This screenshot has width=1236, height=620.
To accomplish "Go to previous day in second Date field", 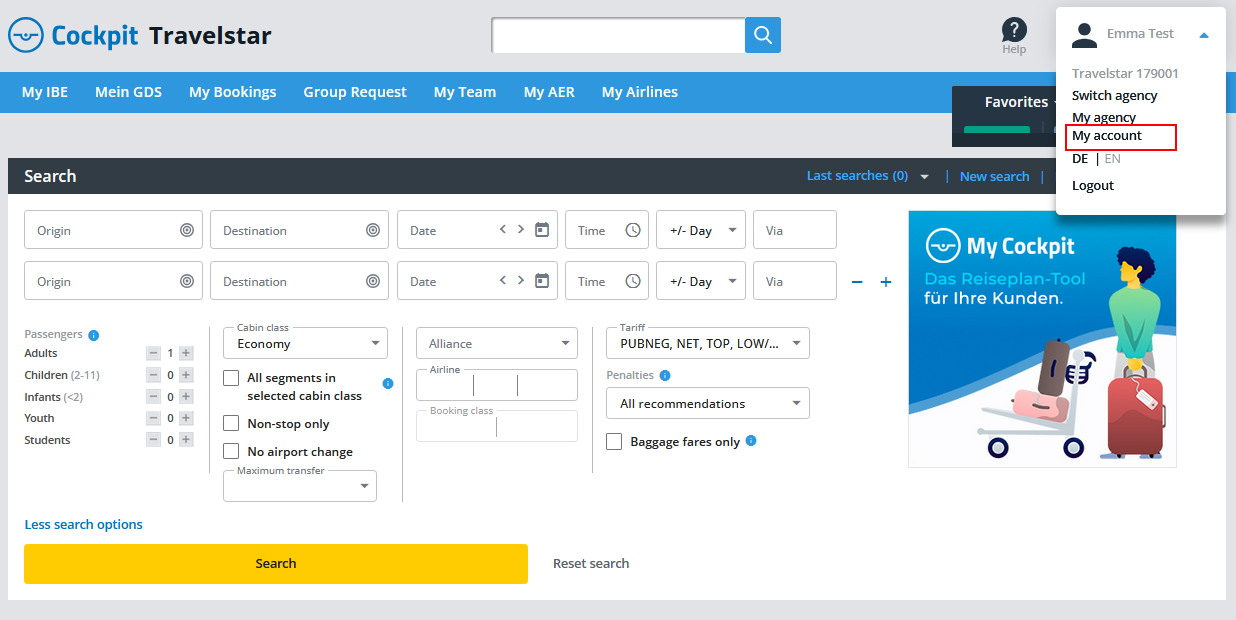I will coord(503,280).
